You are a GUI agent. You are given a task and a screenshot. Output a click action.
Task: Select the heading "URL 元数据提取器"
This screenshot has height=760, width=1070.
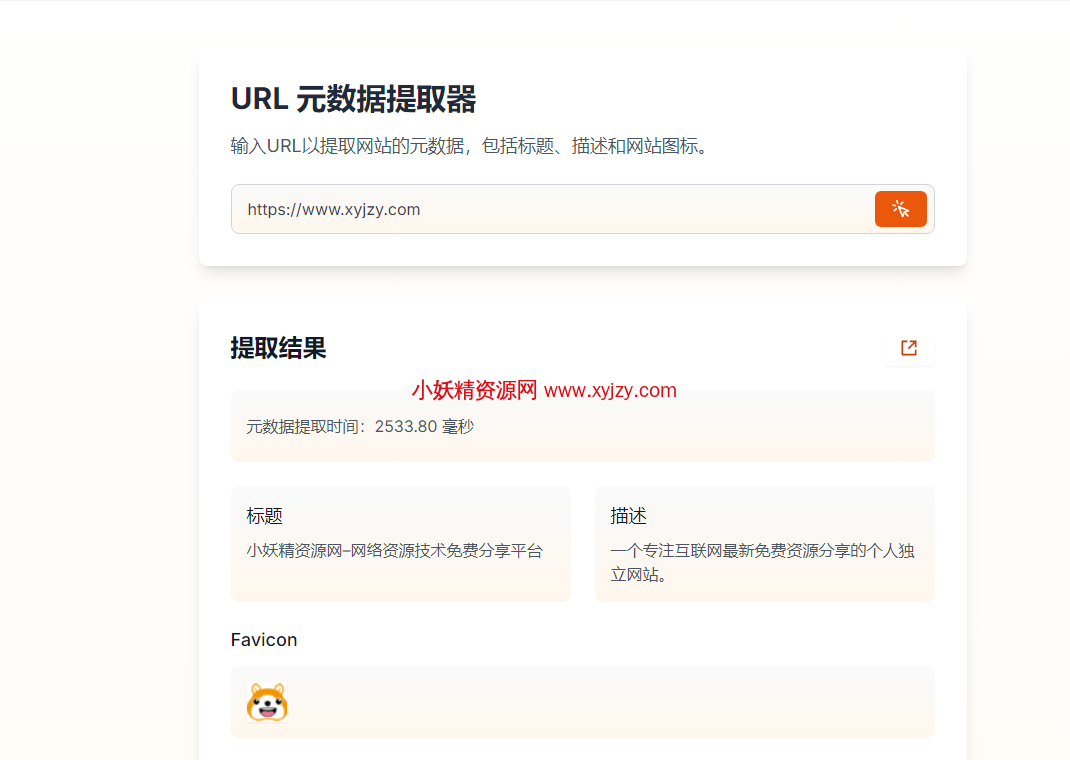click(x=353, y=99)
